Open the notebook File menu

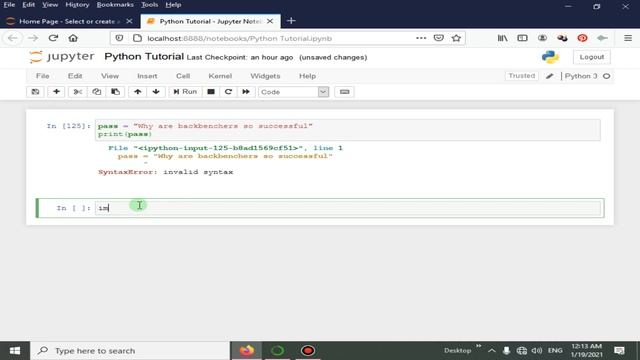point(42,76)
